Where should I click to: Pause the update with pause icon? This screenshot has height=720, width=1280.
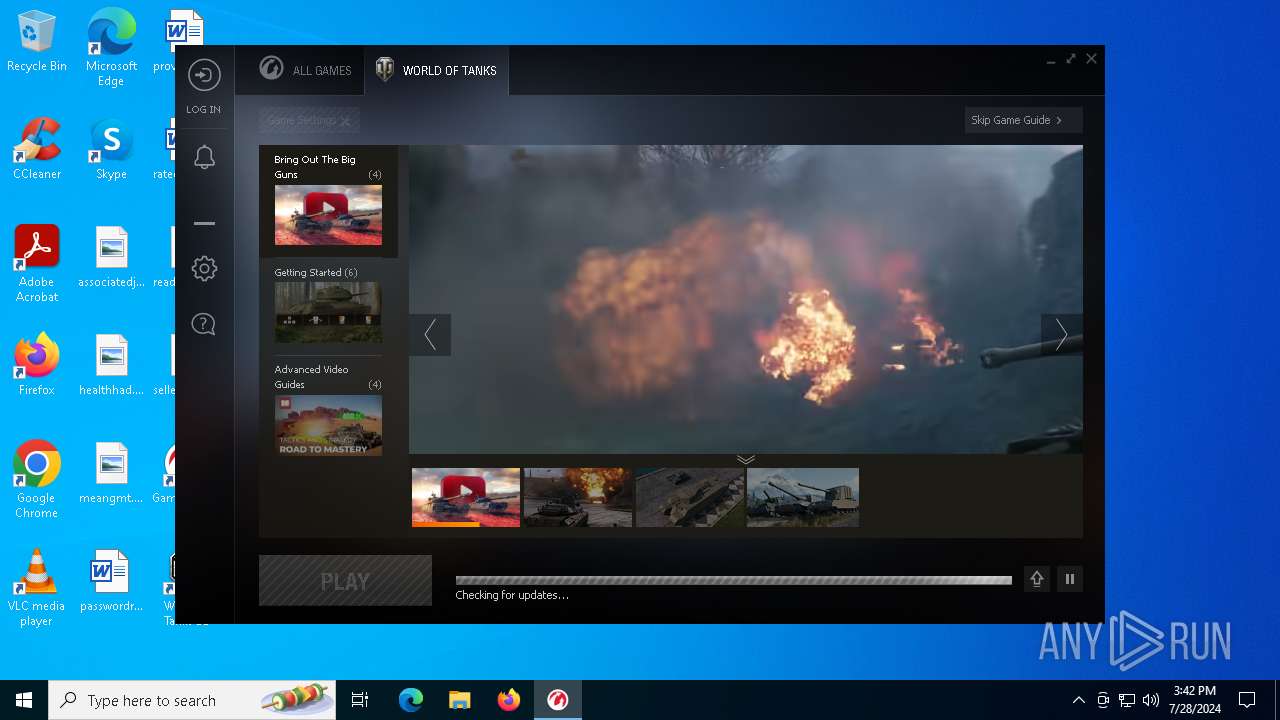click(x=1070, y=579)
